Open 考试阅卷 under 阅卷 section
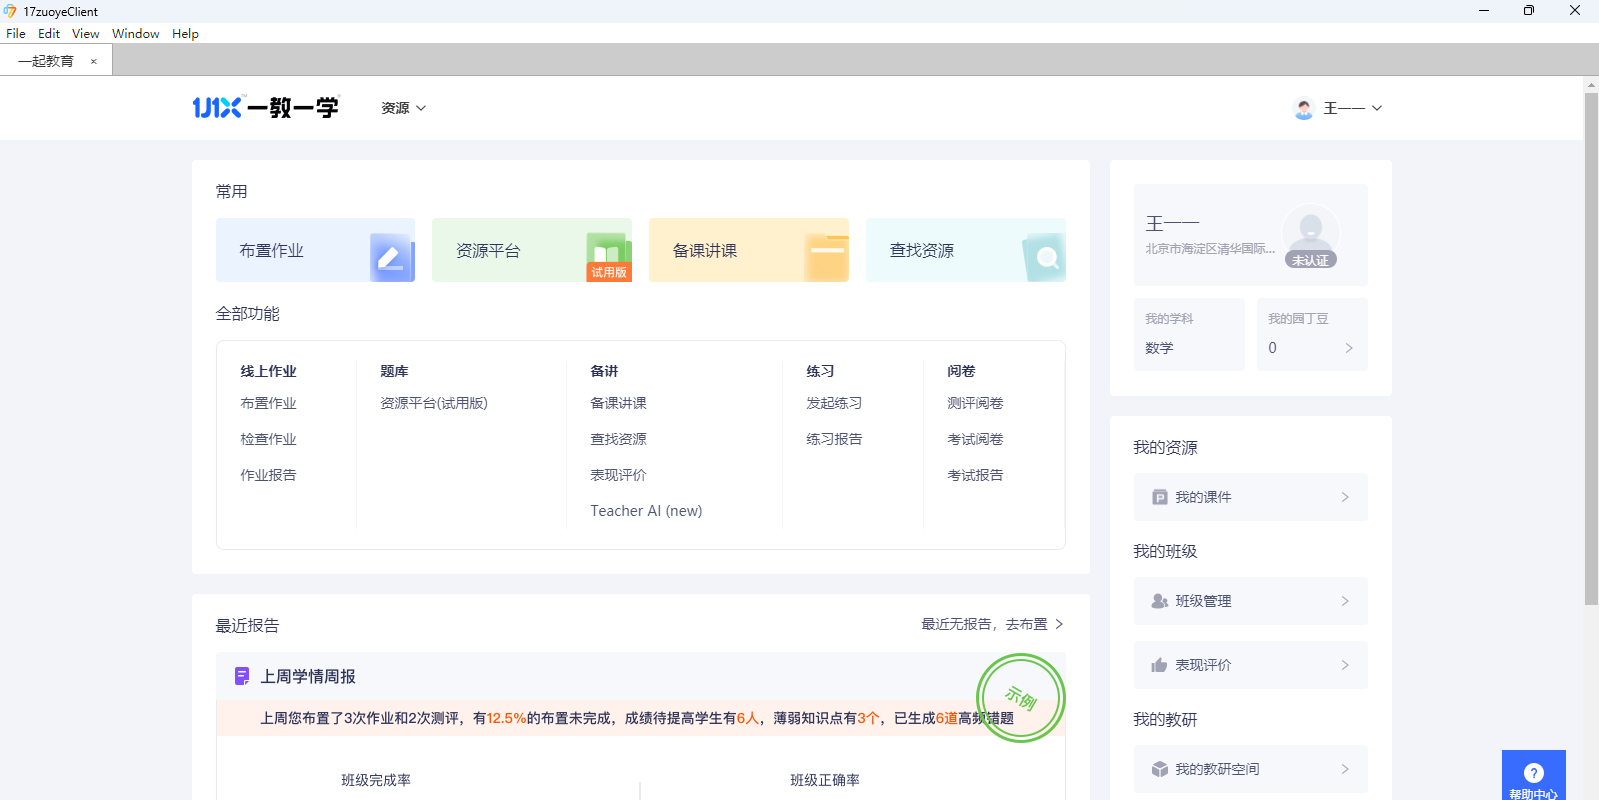 tap(975, 439)
